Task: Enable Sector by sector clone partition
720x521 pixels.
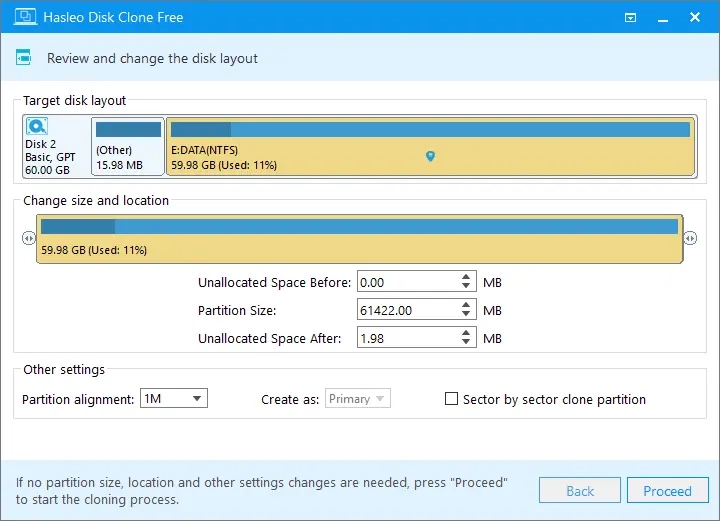Action: coord(451,398)
